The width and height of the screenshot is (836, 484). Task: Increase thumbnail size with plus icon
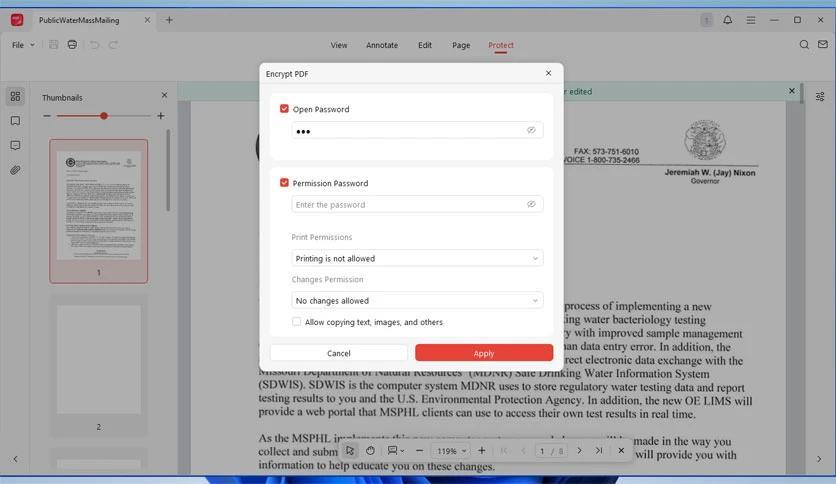pos(160,116)
